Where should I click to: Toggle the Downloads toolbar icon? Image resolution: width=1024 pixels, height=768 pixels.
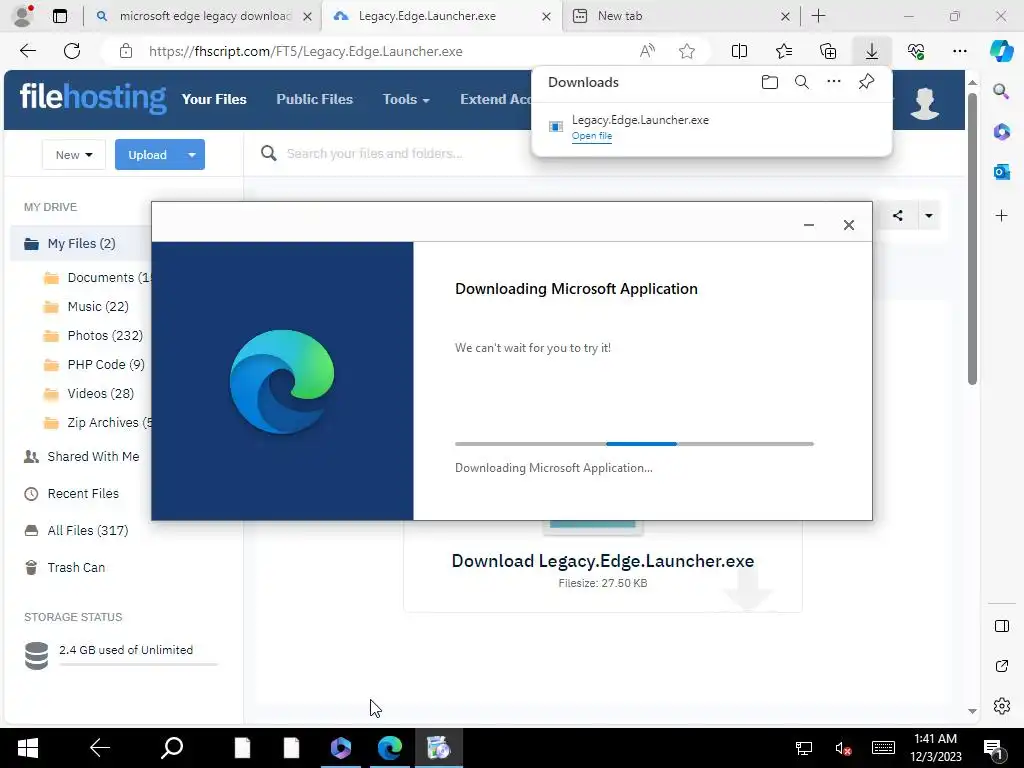[x=872, y=51]
